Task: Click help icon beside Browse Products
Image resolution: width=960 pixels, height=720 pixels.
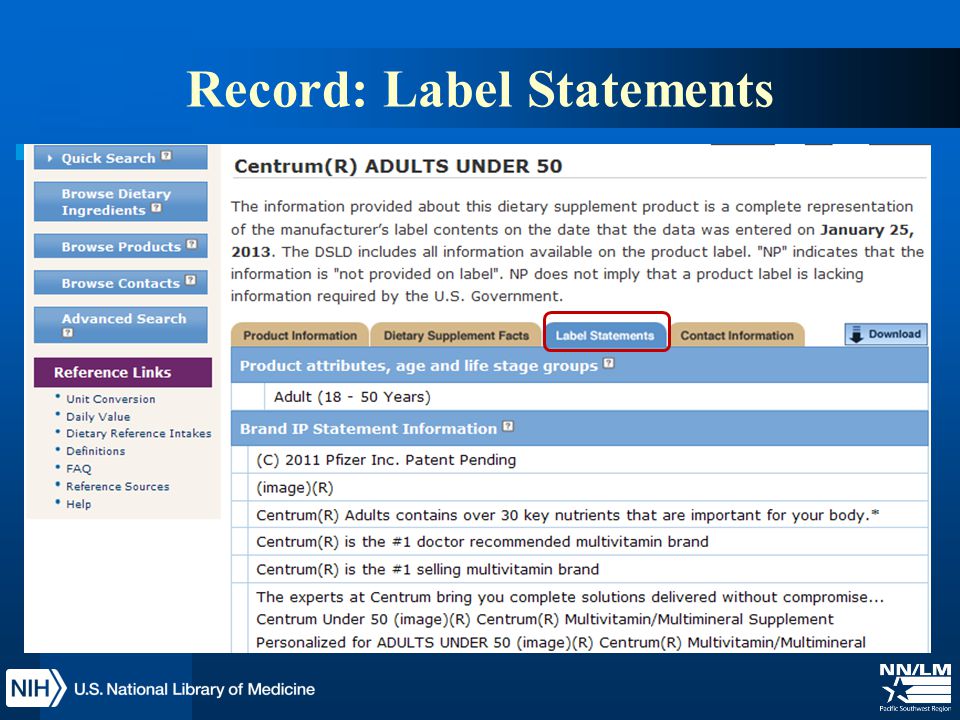Action: pyautogui.click(x=192, y=244)
